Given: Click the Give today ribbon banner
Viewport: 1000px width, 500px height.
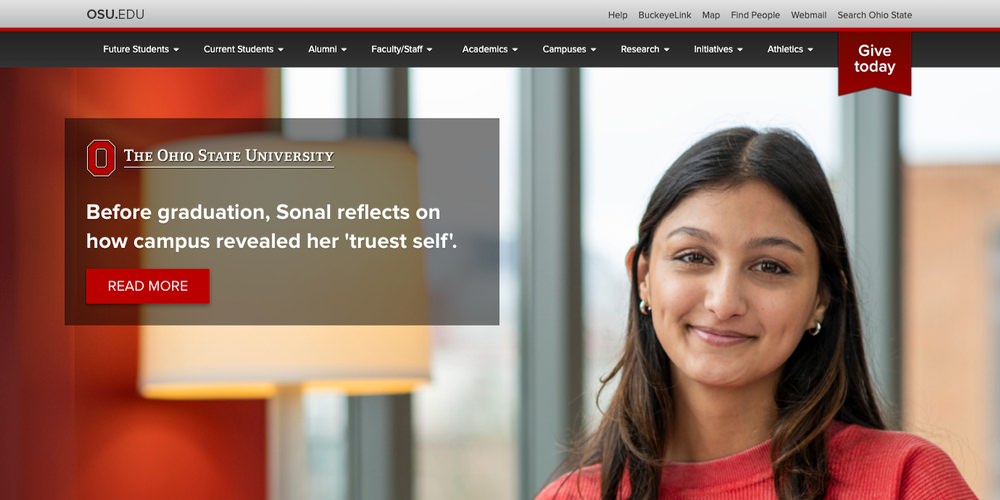Looking at the screenshot, I should tap(874, 62).
